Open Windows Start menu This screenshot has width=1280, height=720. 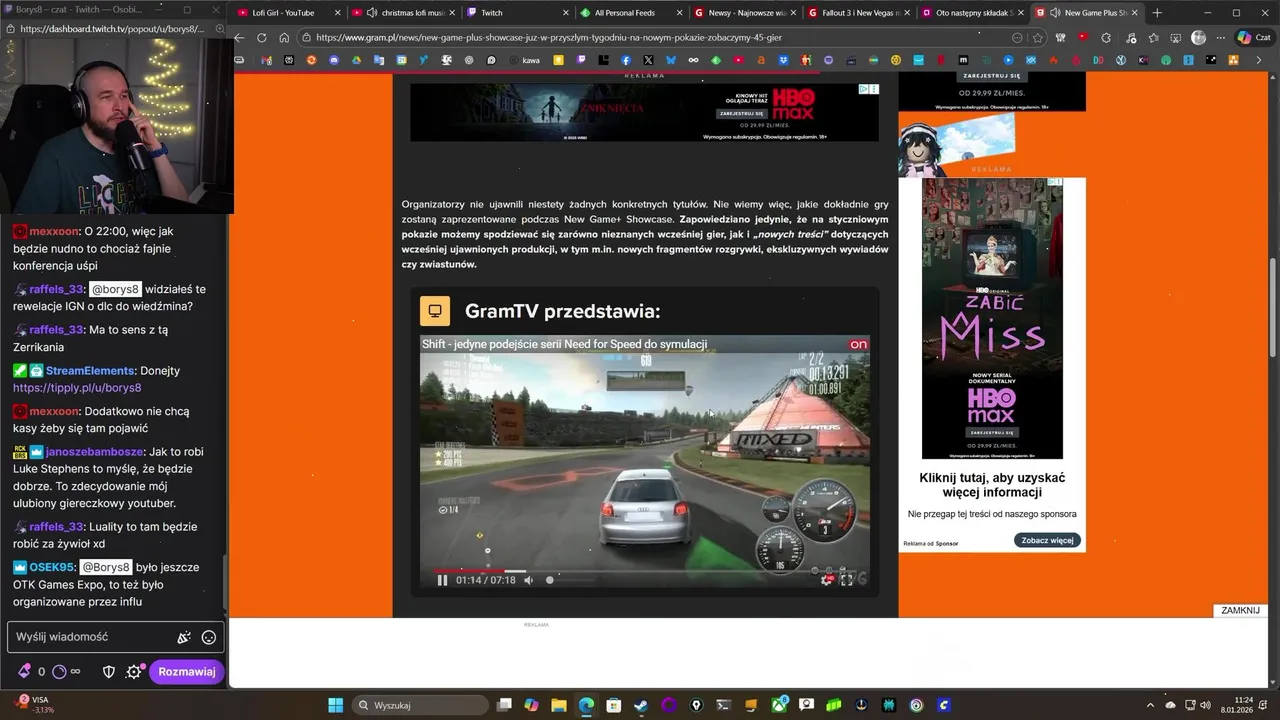pos(335,705)
